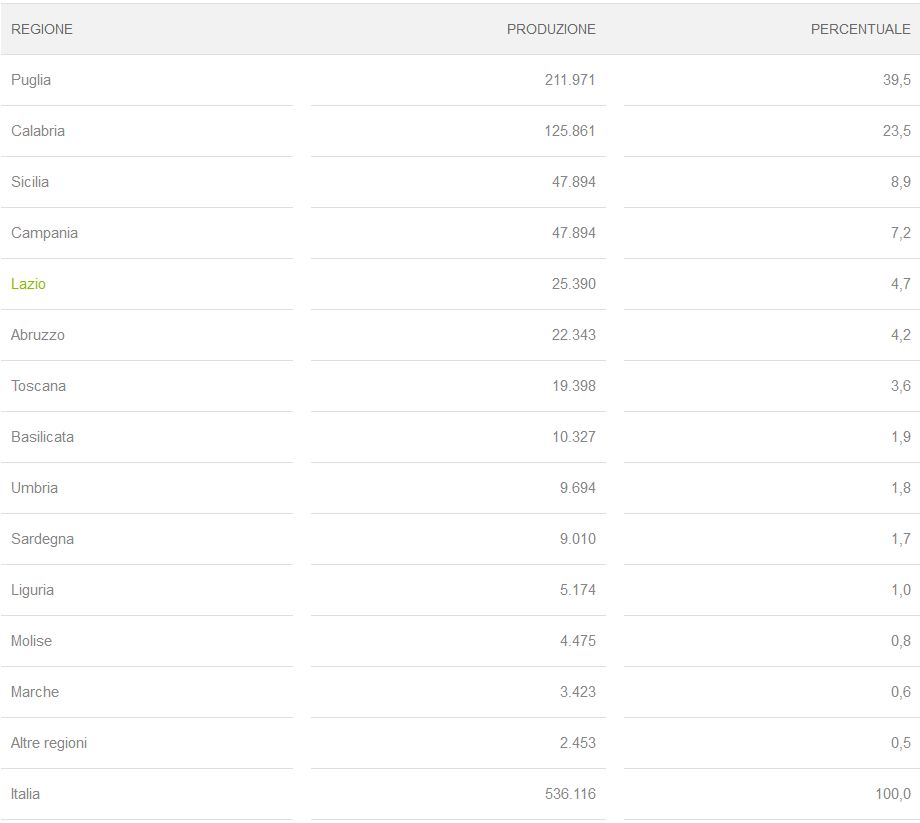This screenshot has height=823, width=920.
Task: Click Lazio's production figure 25.390
Action: click(x=574, y=284)
